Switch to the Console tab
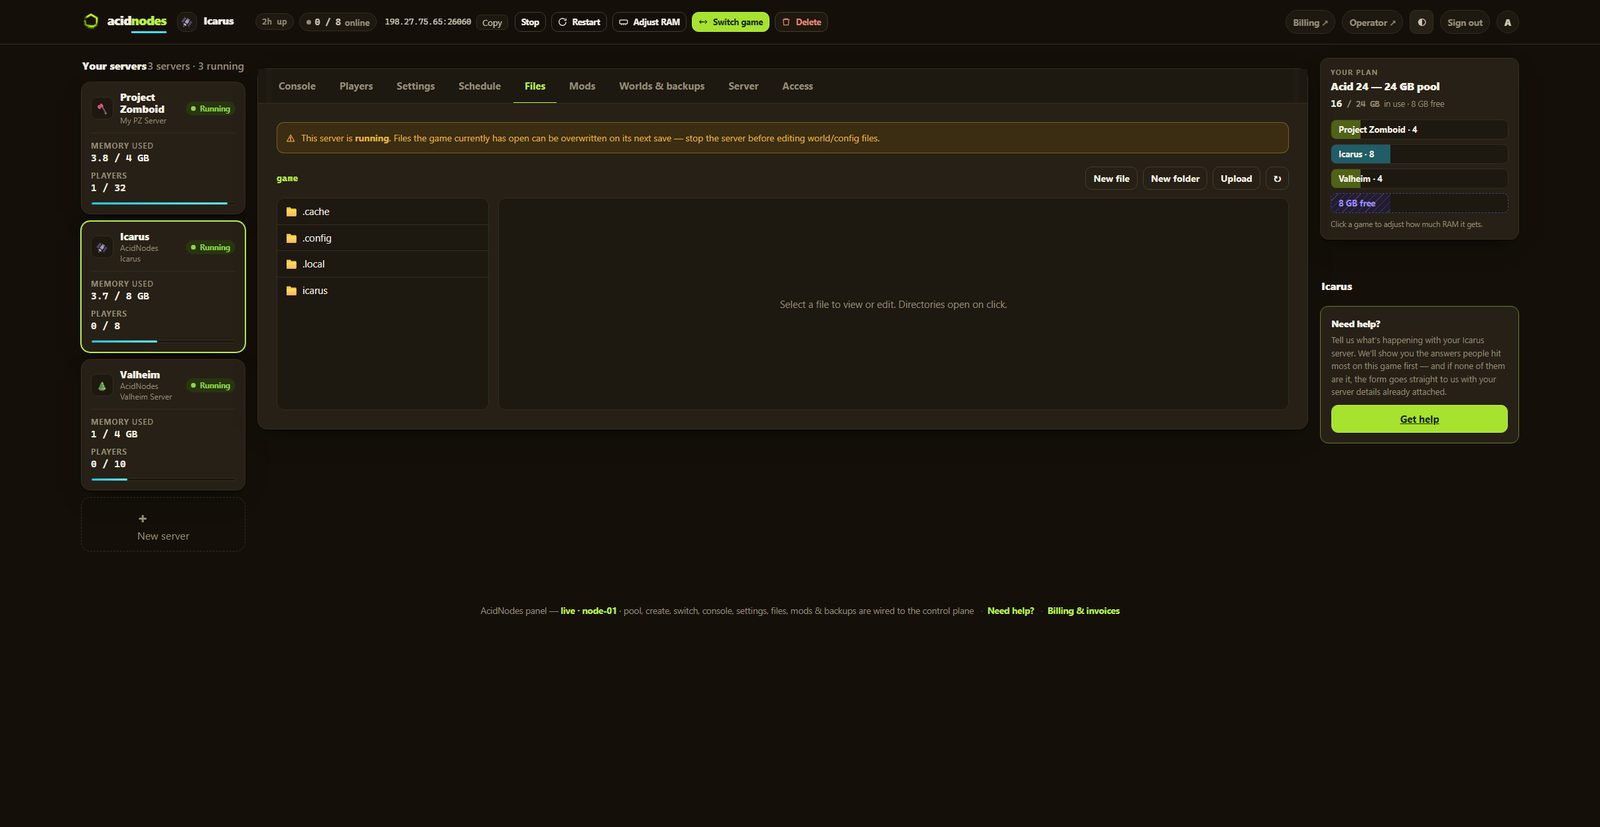1600x827 pixels. [297, 86]
